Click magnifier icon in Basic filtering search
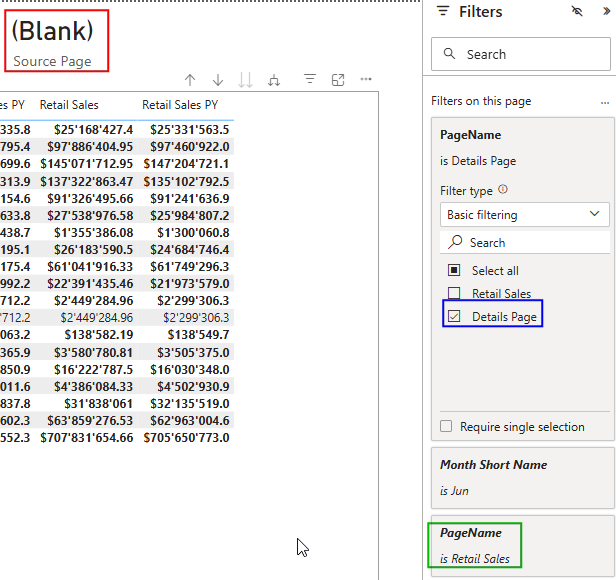 point(456,242)
